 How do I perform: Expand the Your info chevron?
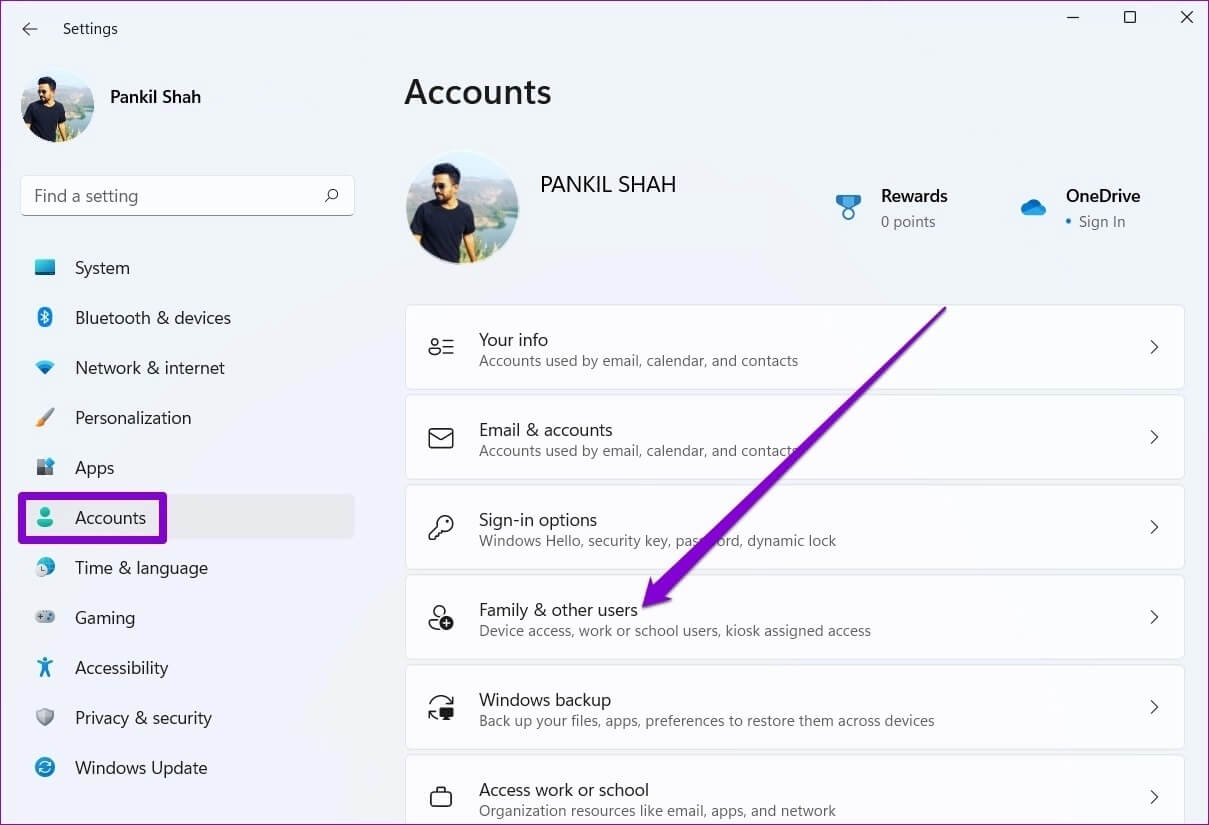[x=1154, y=347]
